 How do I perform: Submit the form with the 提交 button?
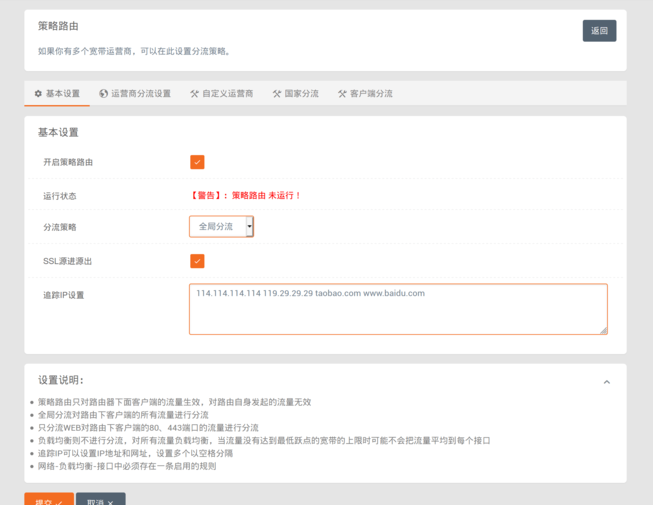[49, 500]
